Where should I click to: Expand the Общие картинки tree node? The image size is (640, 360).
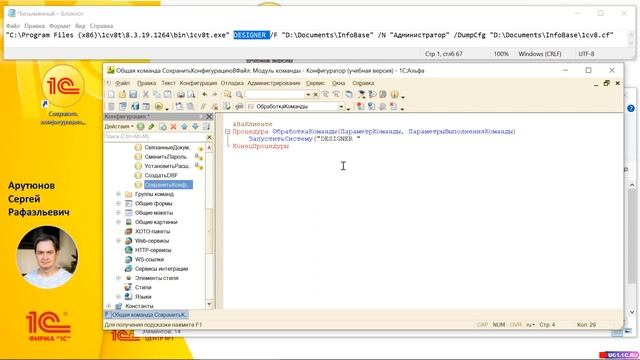coord(118,222)
